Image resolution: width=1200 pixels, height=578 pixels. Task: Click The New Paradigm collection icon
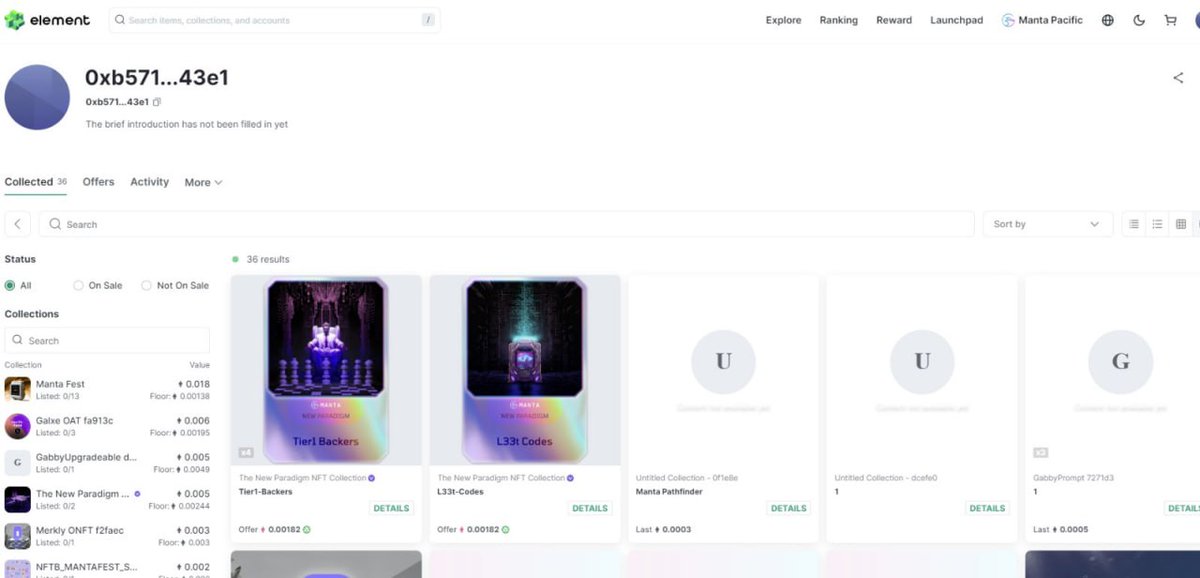coord(18,499)
